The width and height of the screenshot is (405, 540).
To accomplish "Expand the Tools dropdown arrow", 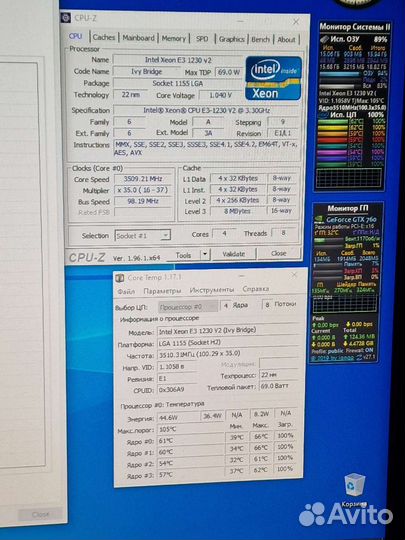I will tap(205, 255).
